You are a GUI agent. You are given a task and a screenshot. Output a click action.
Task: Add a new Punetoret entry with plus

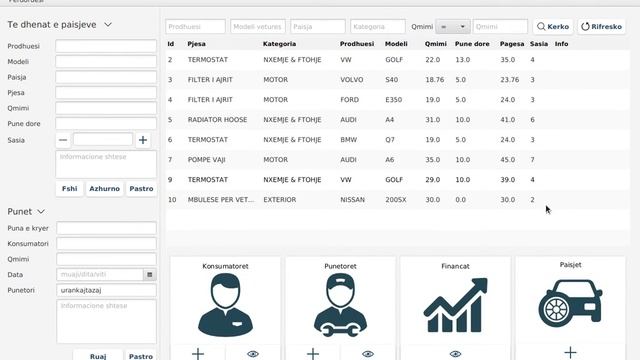tap(313, 353)
